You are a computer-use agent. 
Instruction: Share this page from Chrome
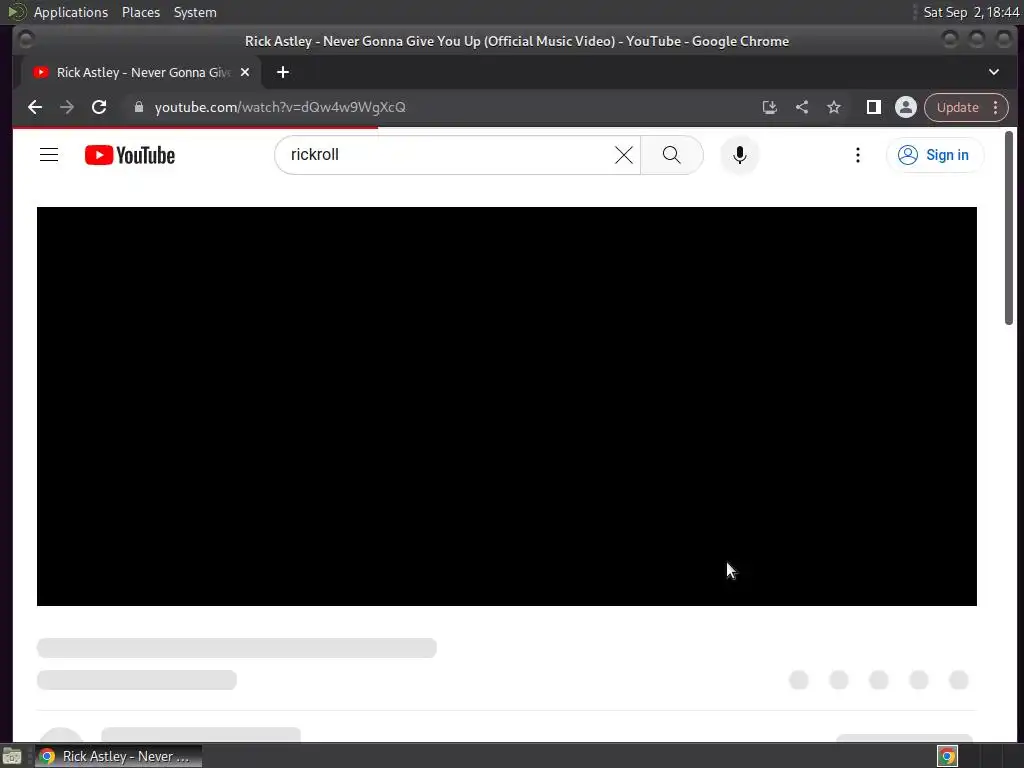(x=802, y=107)
